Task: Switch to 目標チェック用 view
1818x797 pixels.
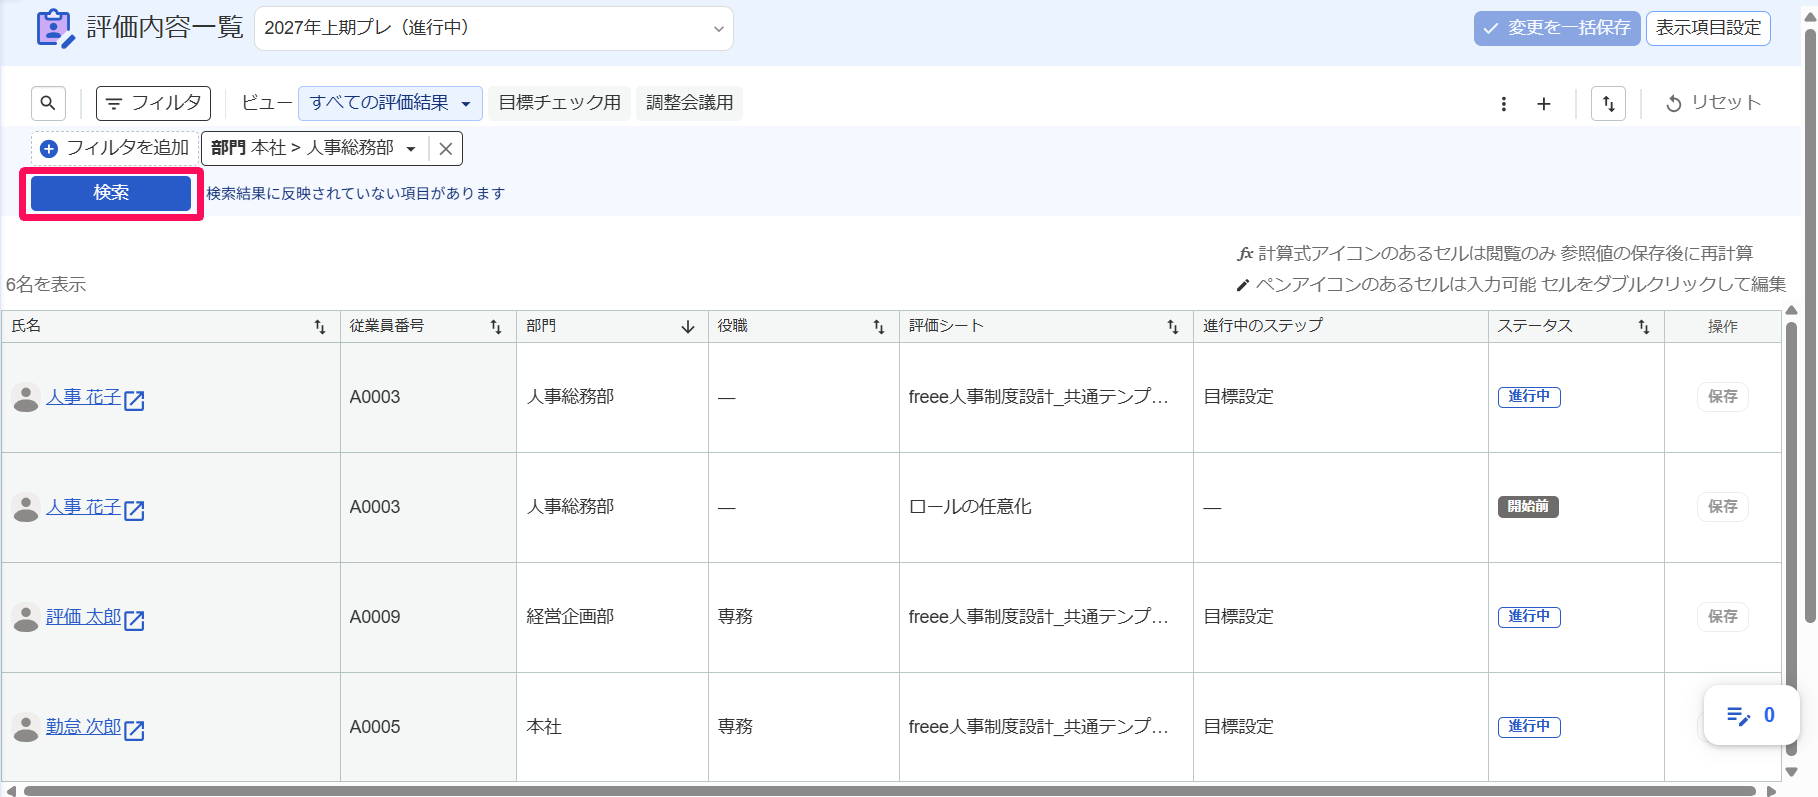Action: point(560,103)
